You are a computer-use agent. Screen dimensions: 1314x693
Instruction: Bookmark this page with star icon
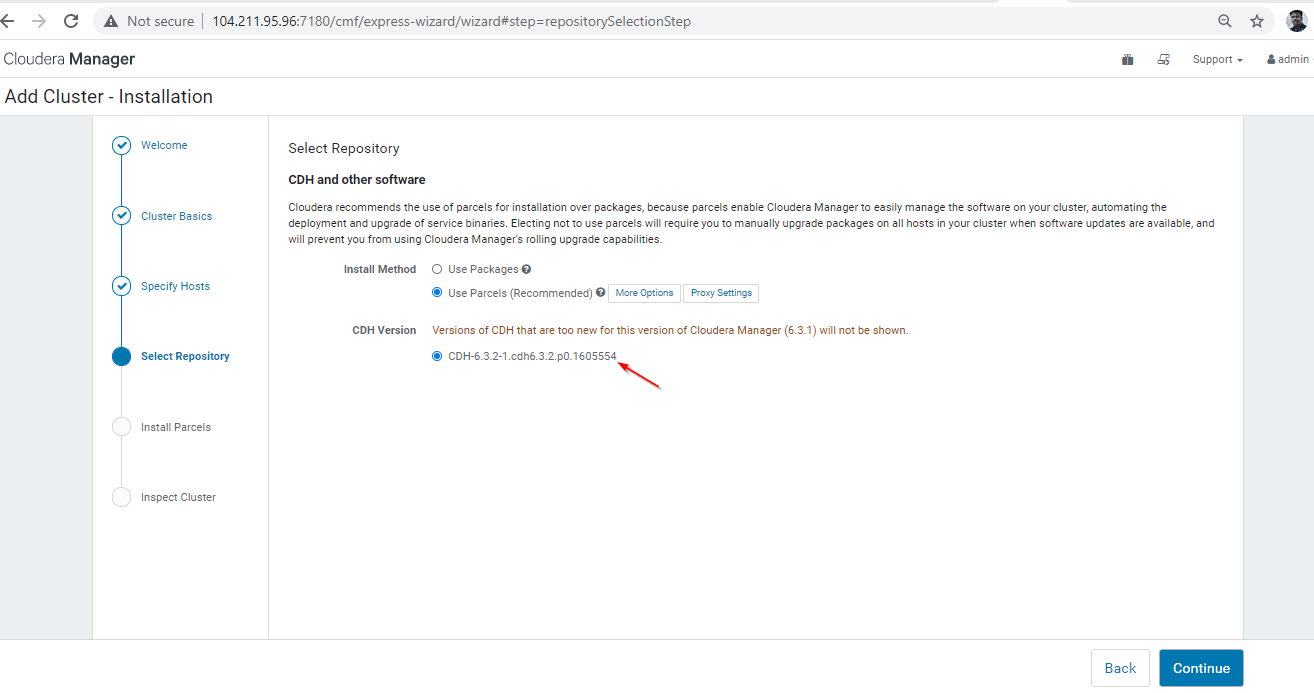point(1257,21)
